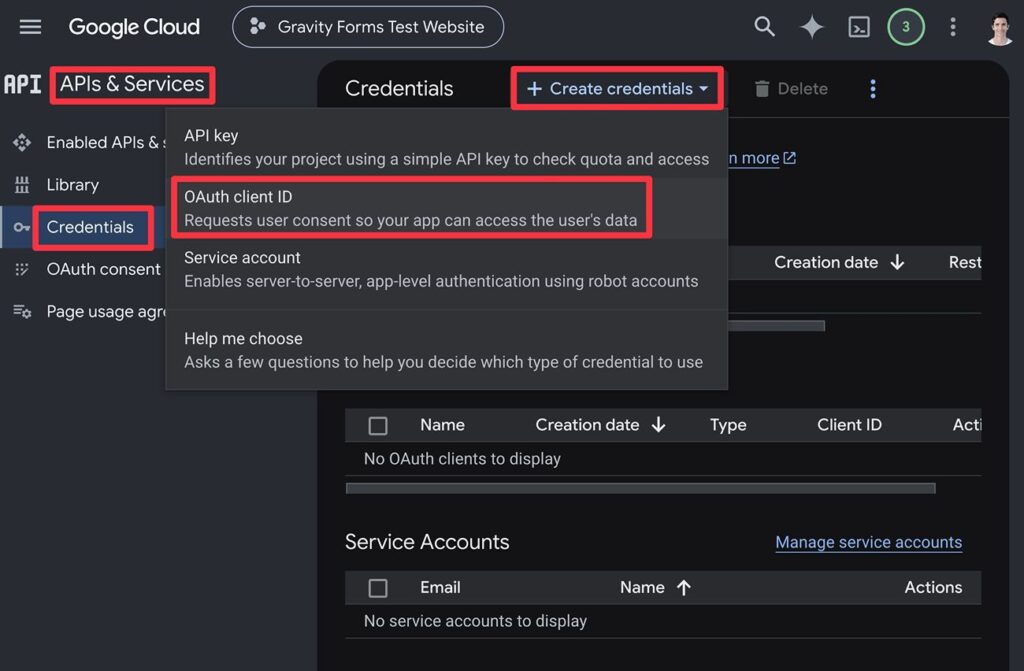Click the Delete button with trash icon
The width and height of the screenshot is (1024, 671).
(791, 88)
